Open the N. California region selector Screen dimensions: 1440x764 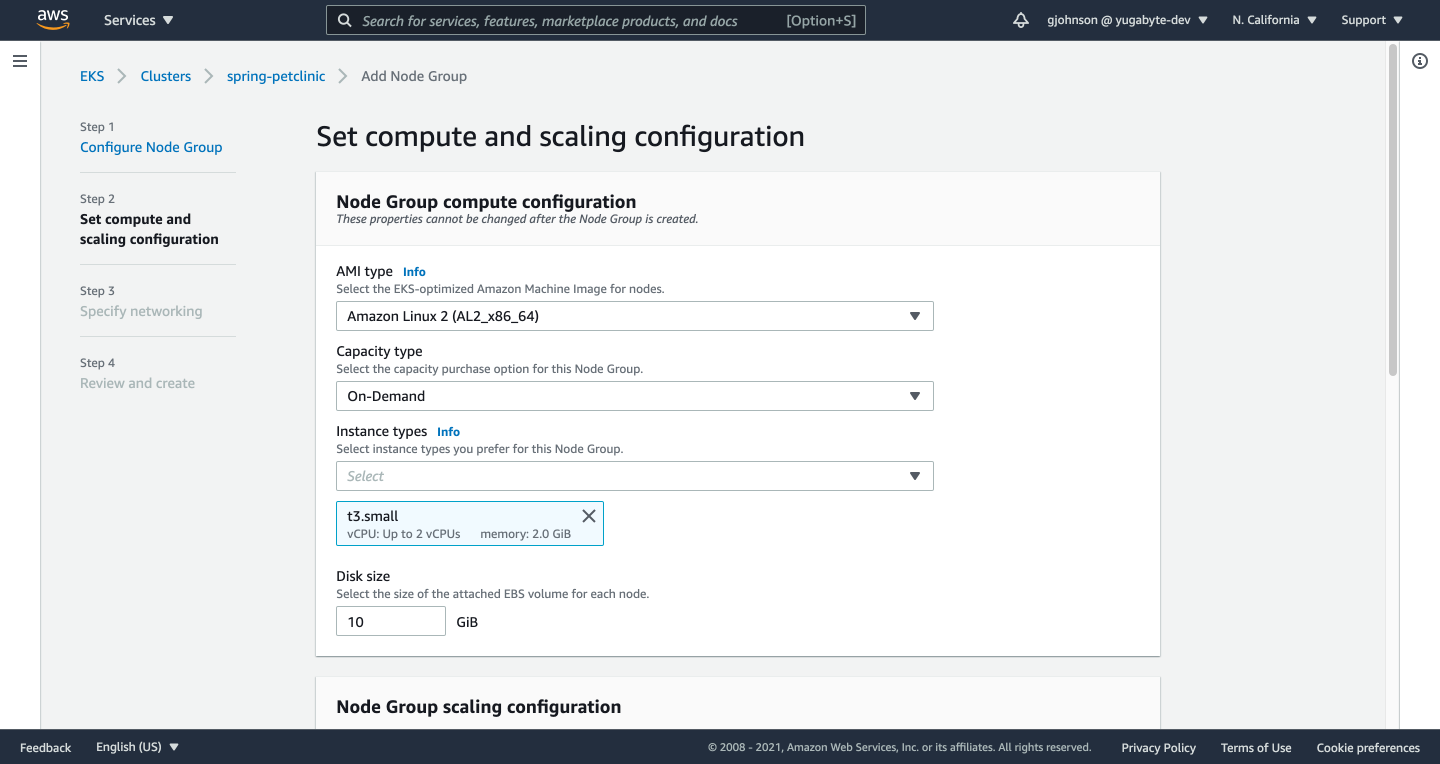(1274, 20)
